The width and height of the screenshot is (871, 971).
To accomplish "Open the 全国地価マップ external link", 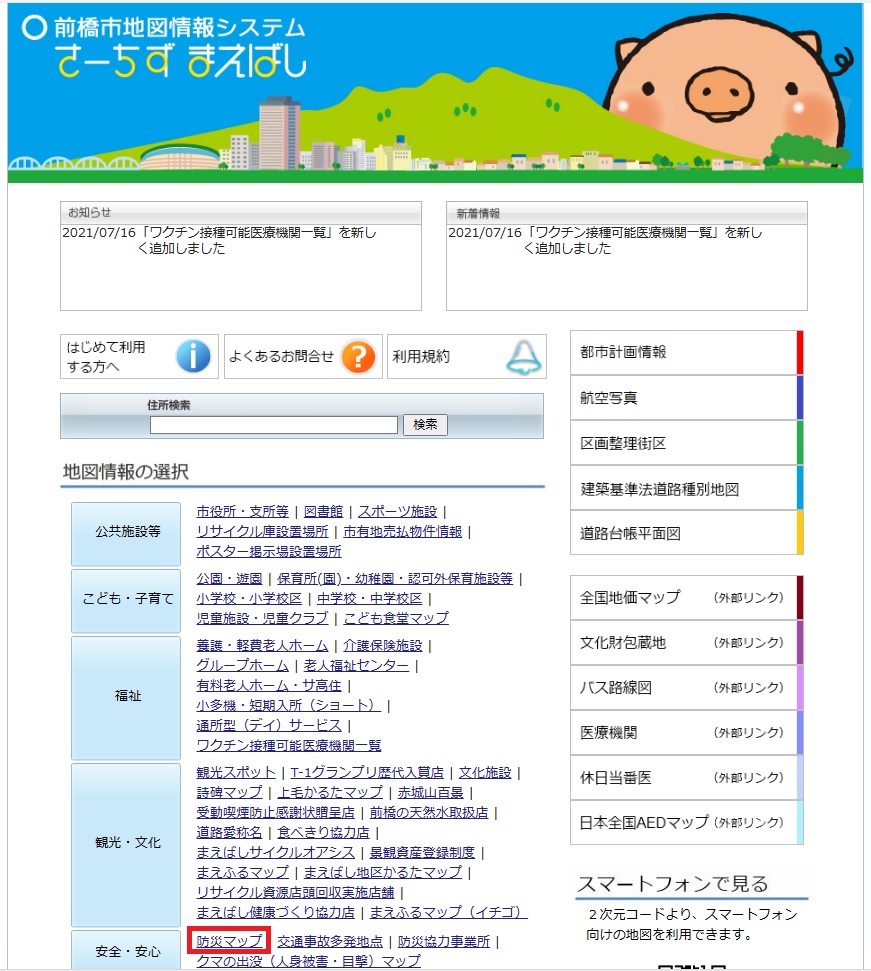I will [x=686, y=598].
